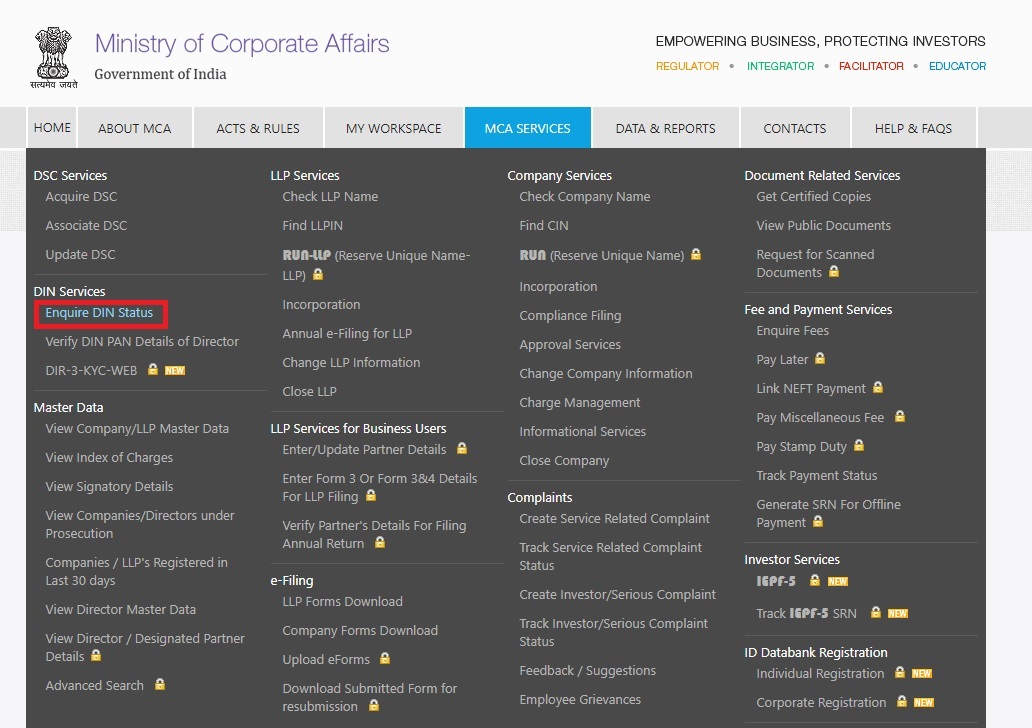This screenshot has height=728, width=1032.
Task: Open the ABOUT MCA menu
Action: click(135, 128)
